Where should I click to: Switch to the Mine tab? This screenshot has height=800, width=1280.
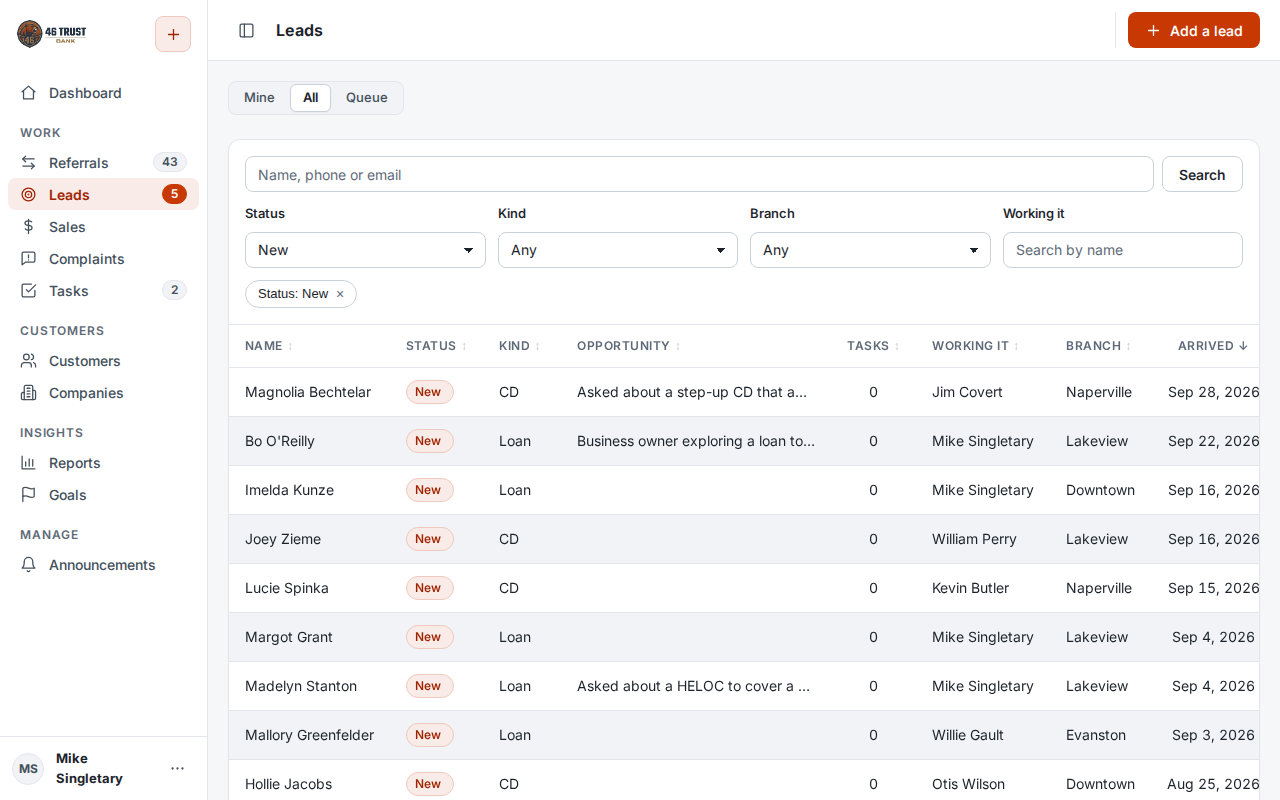259,97
